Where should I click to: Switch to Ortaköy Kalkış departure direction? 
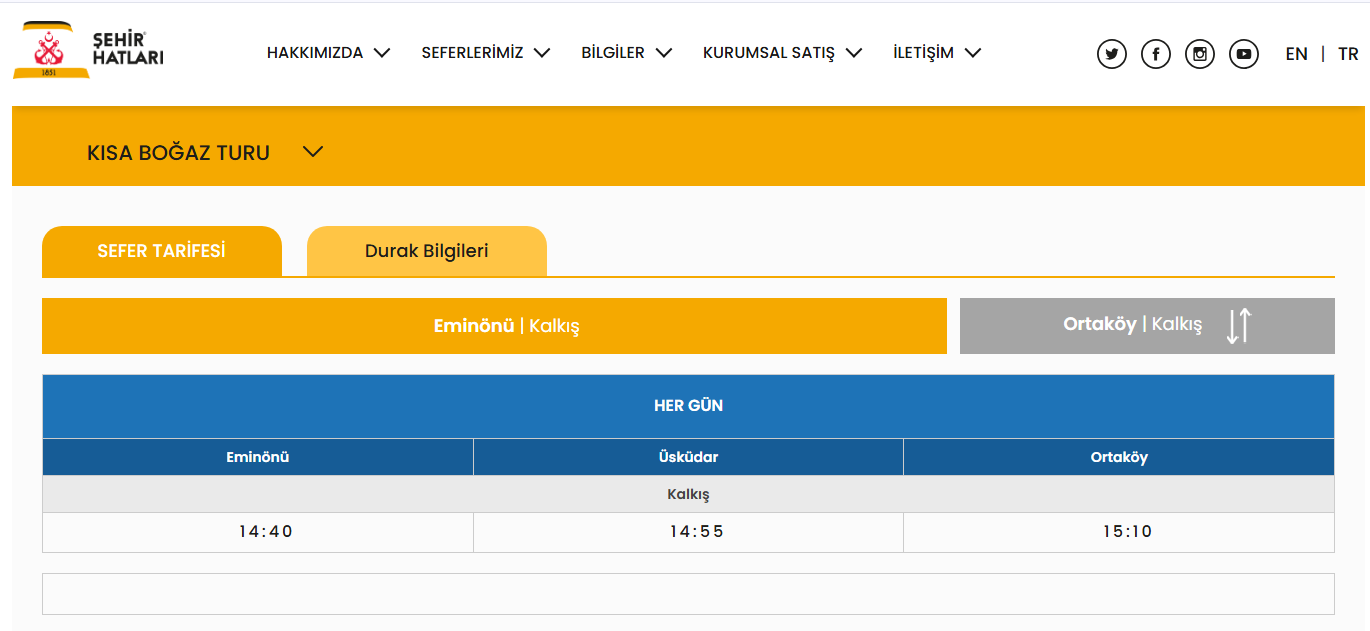click(1131, 325)
